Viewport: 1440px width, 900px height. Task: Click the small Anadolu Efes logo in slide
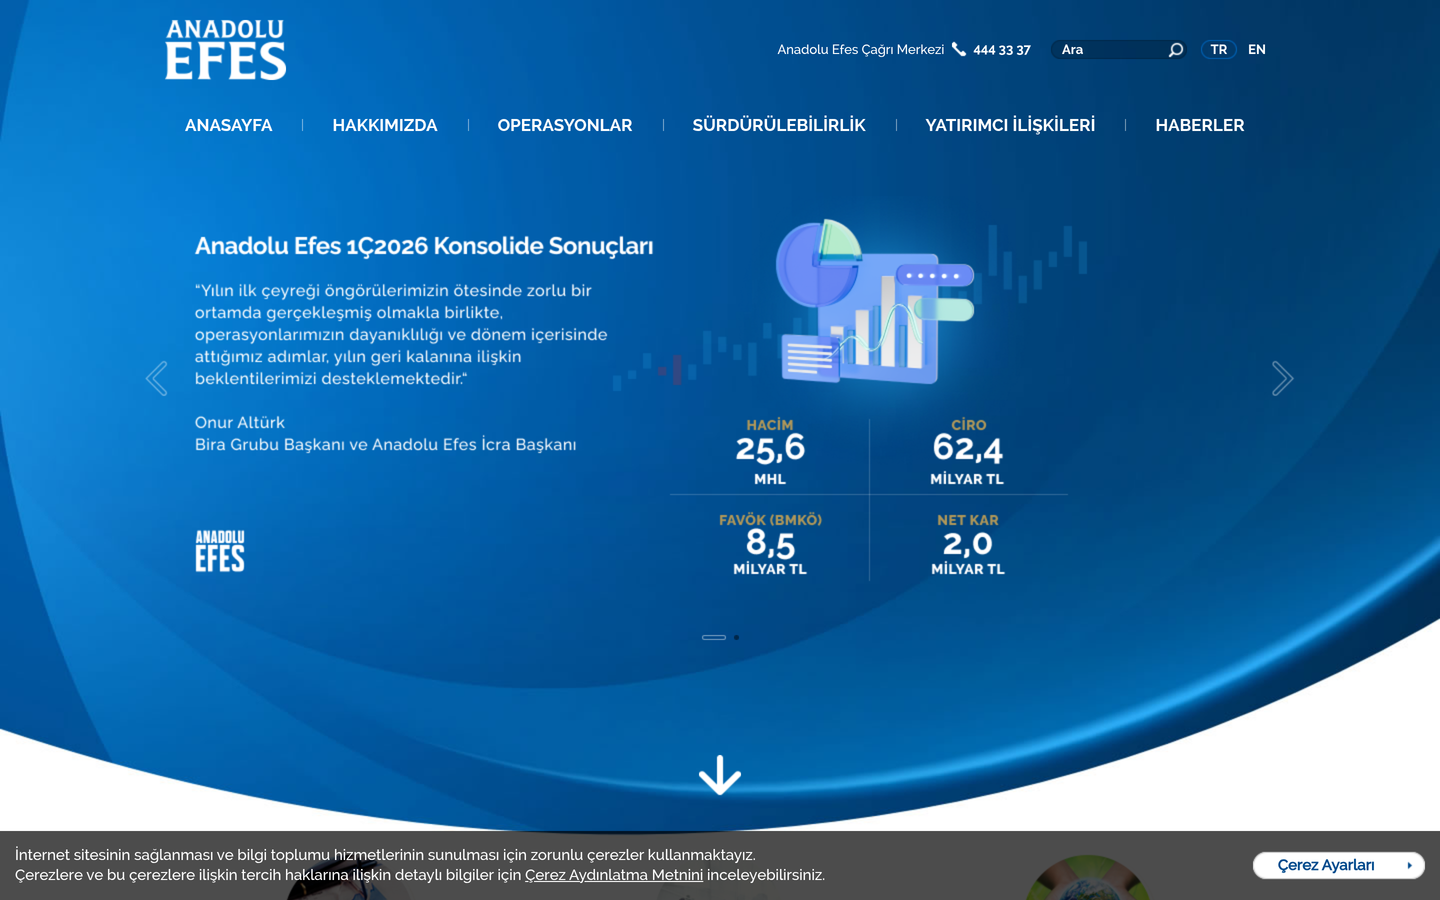click(x=220, y=551)
